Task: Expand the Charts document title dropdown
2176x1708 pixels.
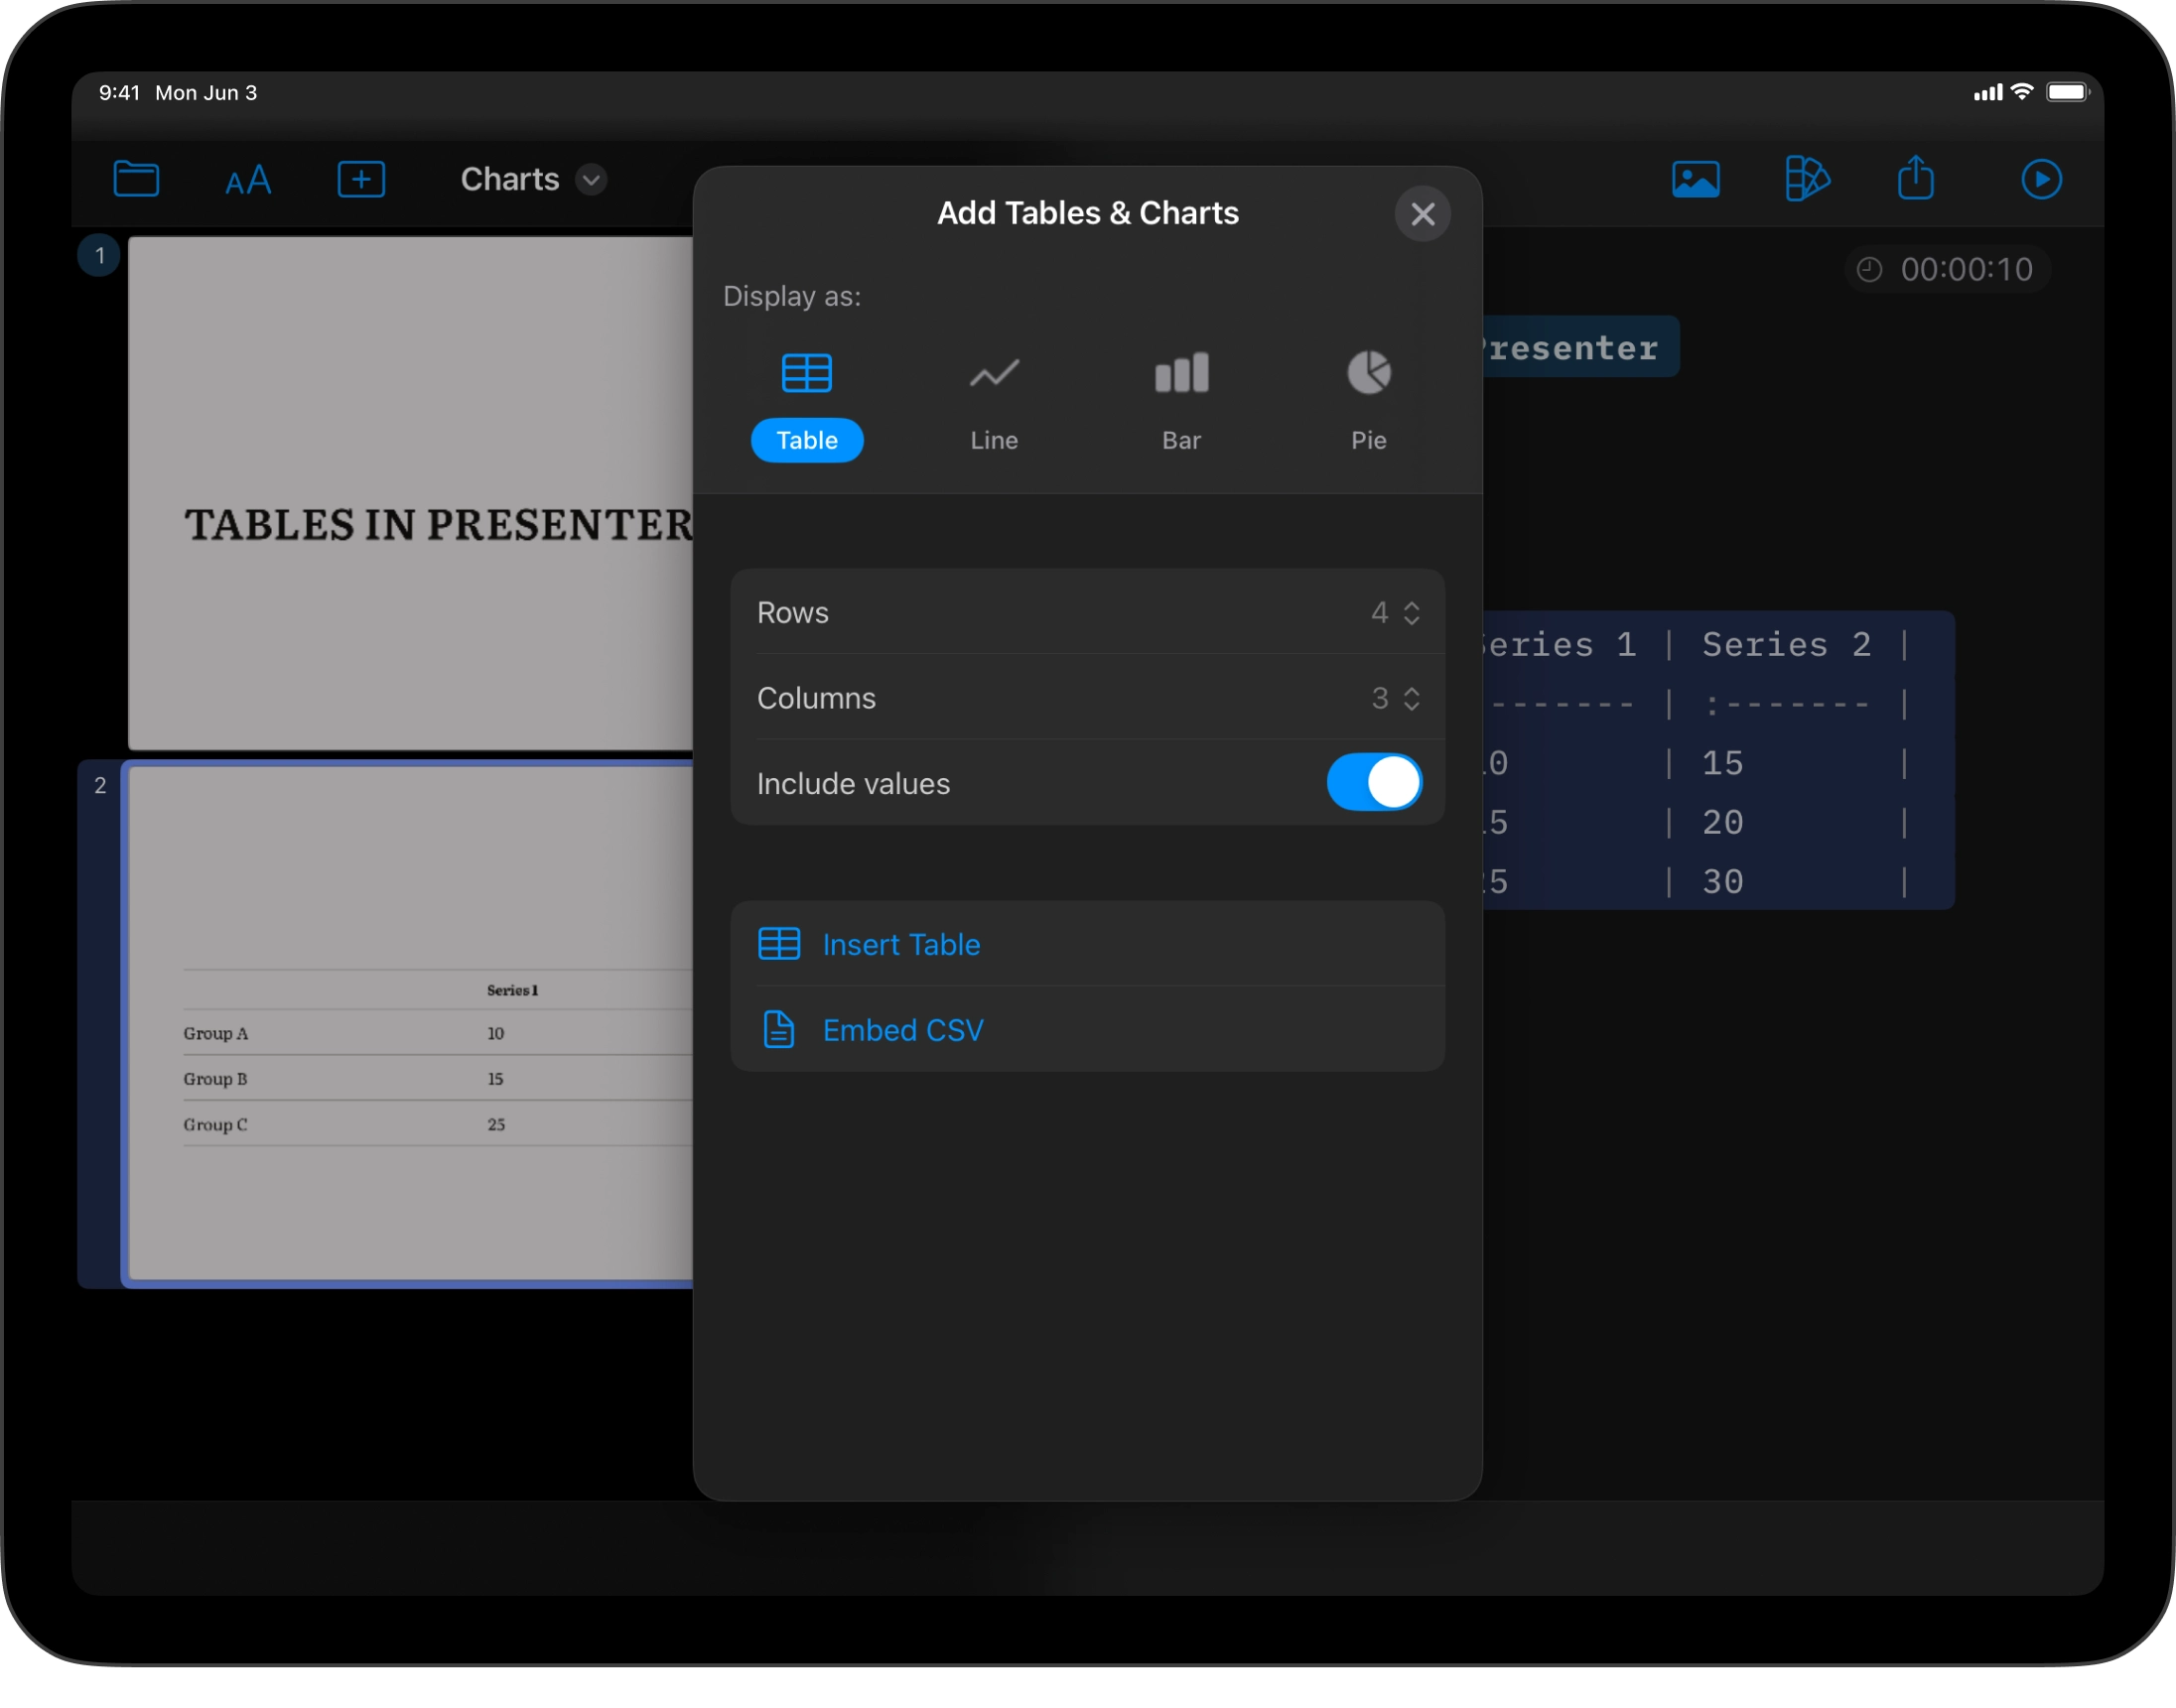Action: click(x=591, y=180)
